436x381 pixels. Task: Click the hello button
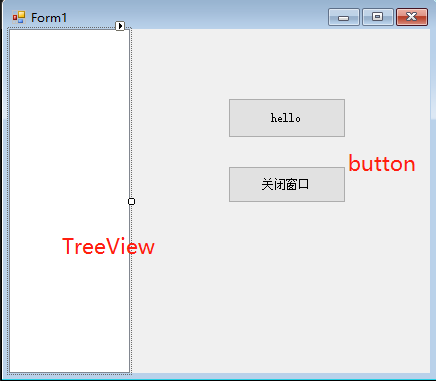click(287, 118)
